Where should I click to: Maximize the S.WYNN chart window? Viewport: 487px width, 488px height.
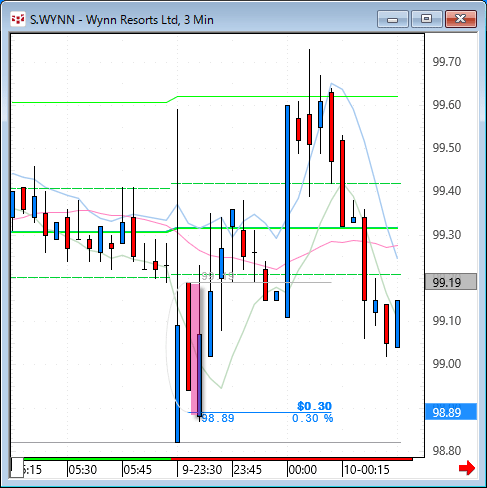pos(426,19)
